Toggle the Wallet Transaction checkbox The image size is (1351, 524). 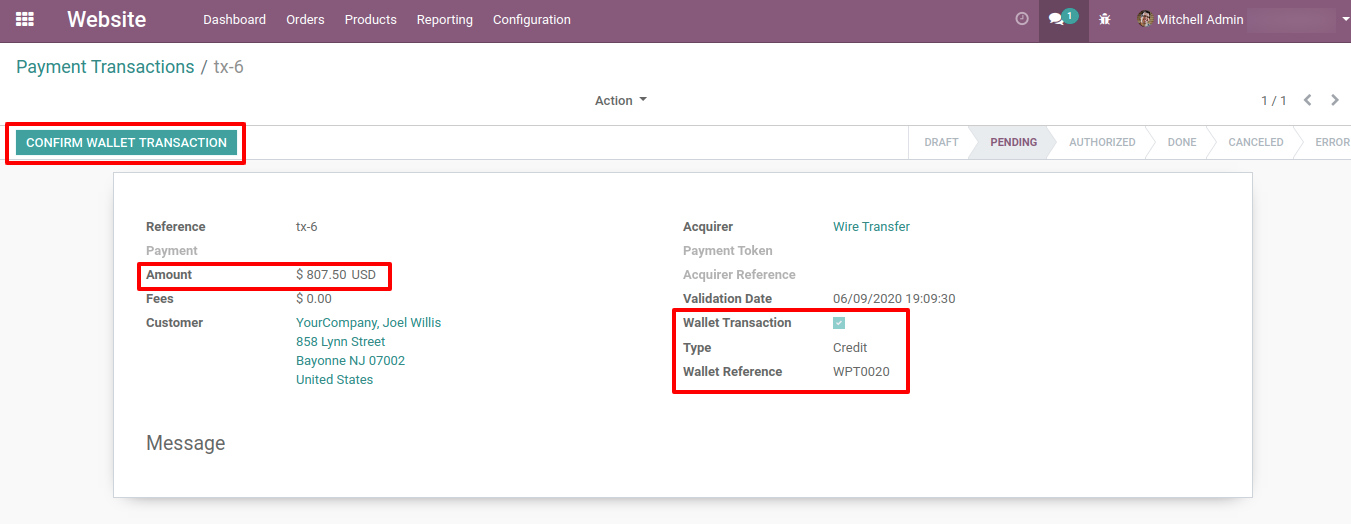point(839,323)
